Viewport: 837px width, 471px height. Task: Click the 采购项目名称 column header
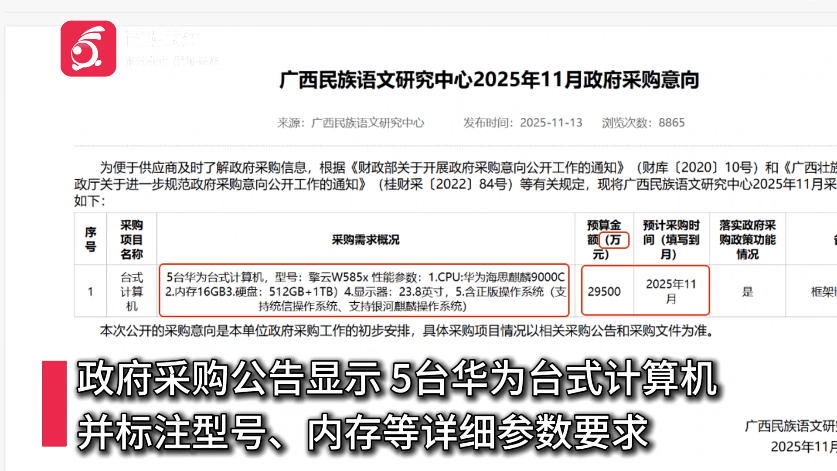[x=131, y=239]
